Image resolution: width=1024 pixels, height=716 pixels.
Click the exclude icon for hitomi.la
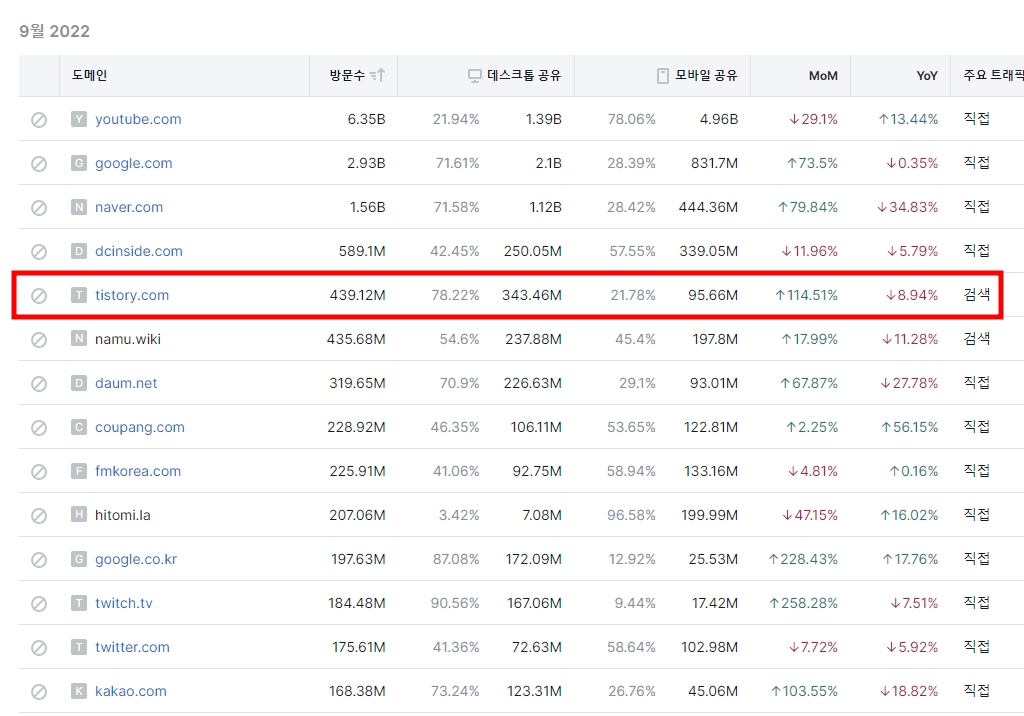[39, 515]
